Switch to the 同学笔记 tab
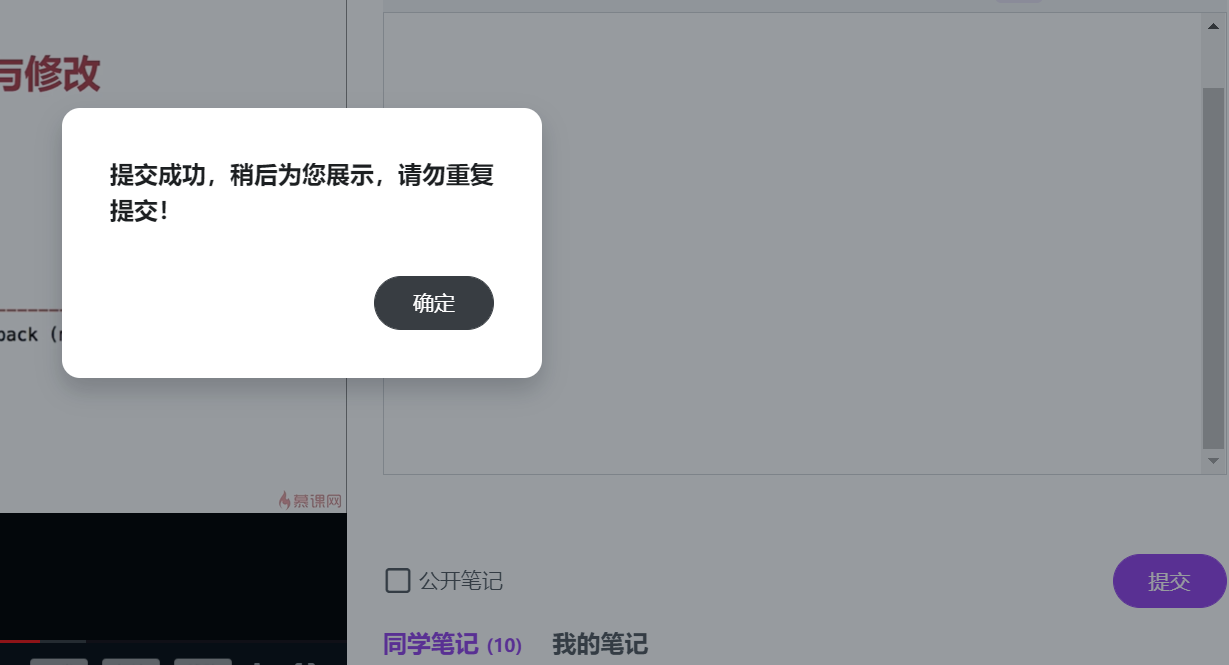 click(x=452, y=645)
